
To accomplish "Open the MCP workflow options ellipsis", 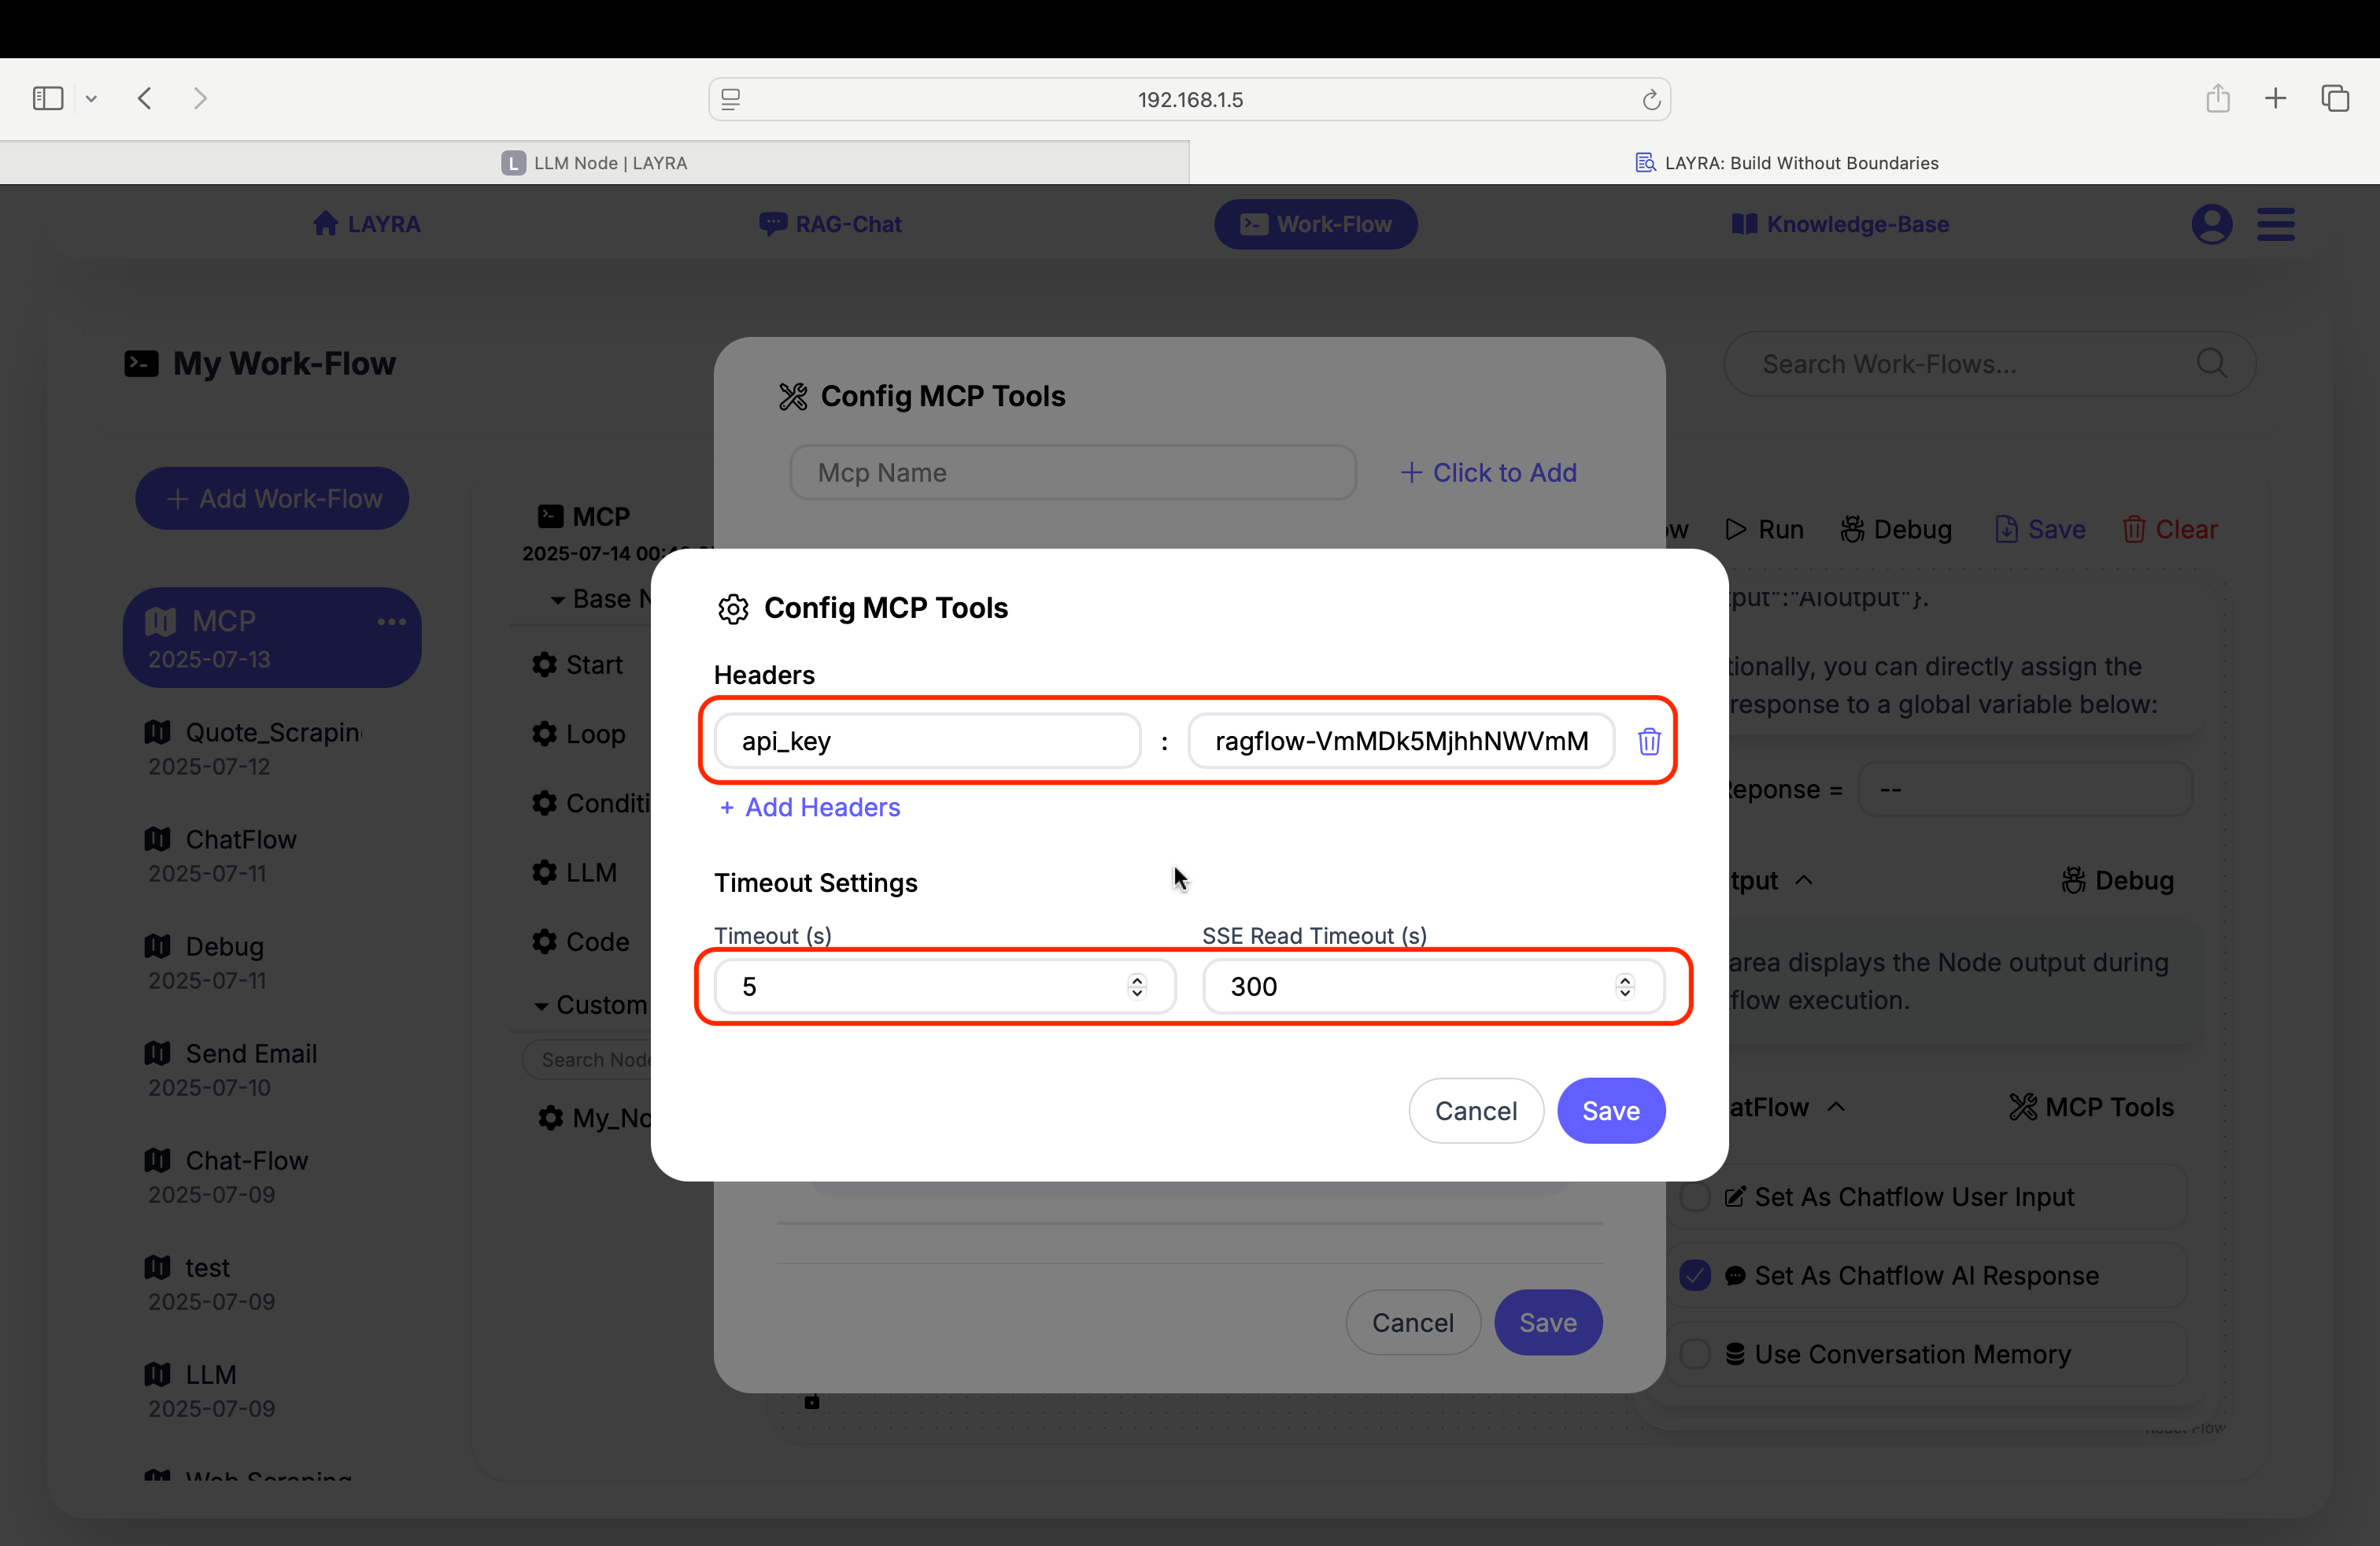I will click(392, 622).
